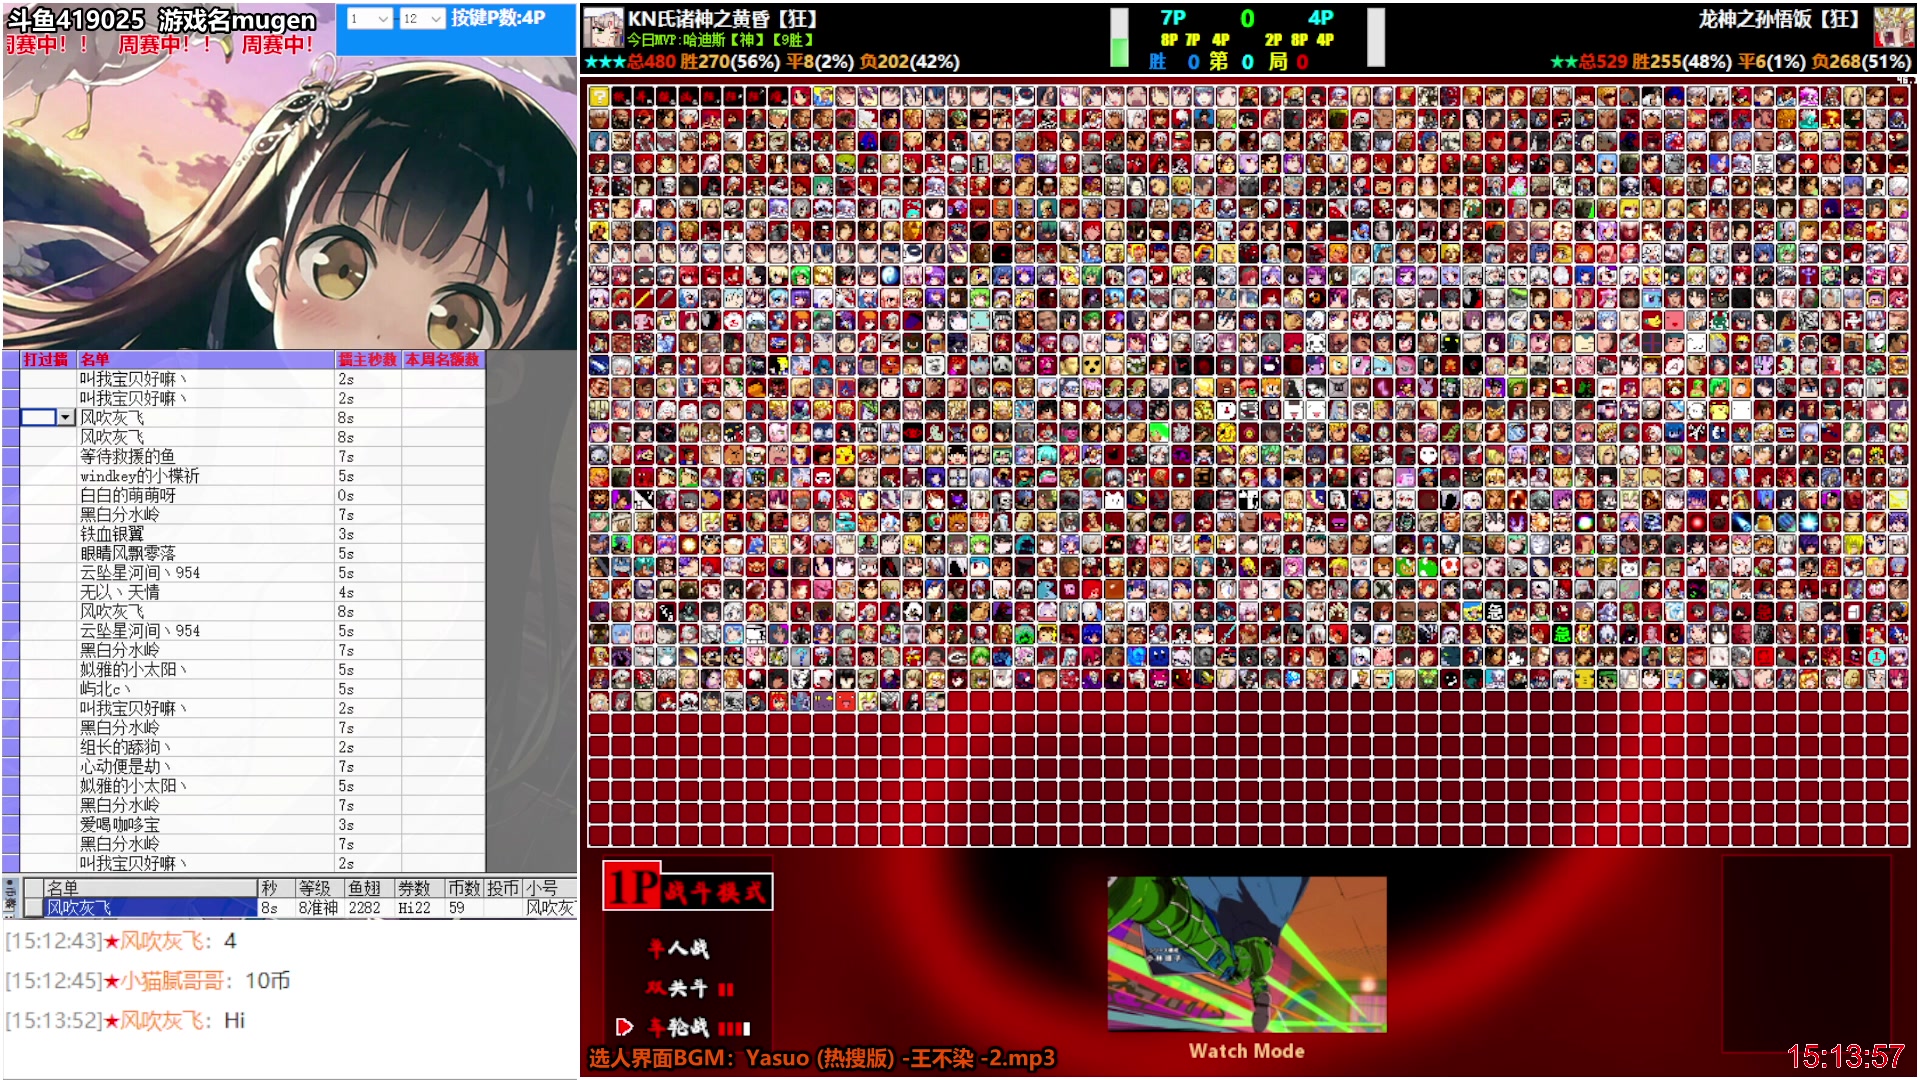Click the green left player health bar
Viewport: 1920px width, 1080px height.
[x=1119, y=39]
